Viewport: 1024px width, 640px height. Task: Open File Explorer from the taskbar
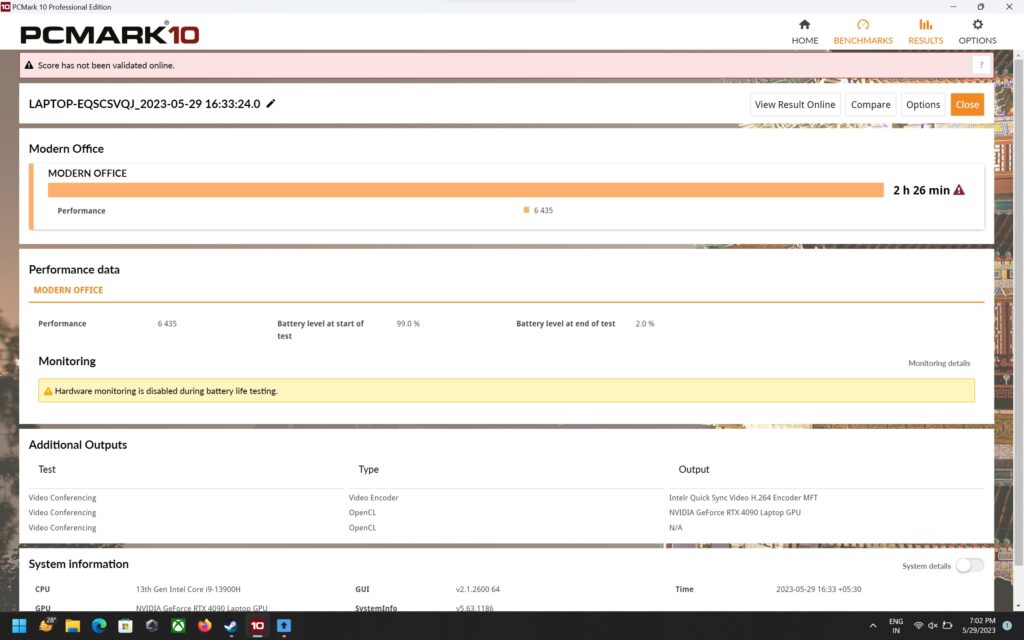tap(72, 626)
